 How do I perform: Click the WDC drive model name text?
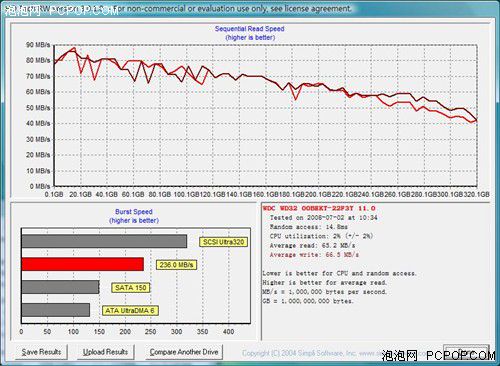tap(319, 208)
